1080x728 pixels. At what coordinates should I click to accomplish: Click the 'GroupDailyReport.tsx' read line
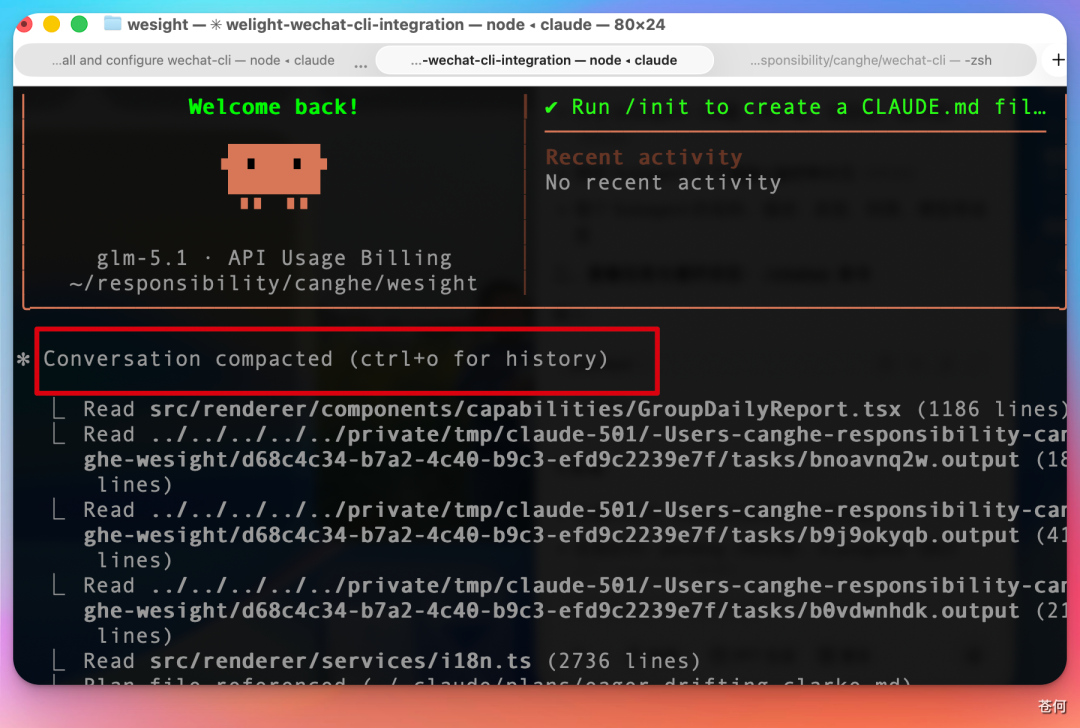point(573,409)
